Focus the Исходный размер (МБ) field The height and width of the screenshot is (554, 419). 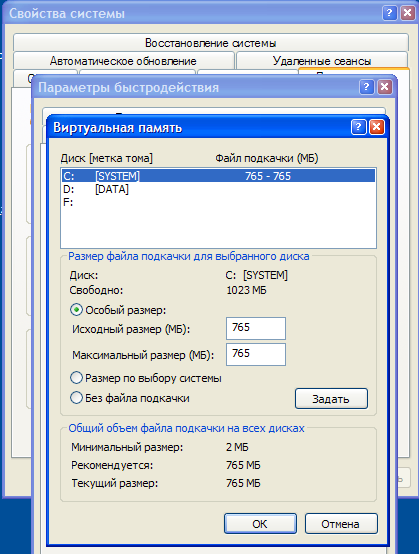pyautogui.click(x=256, y=328)
